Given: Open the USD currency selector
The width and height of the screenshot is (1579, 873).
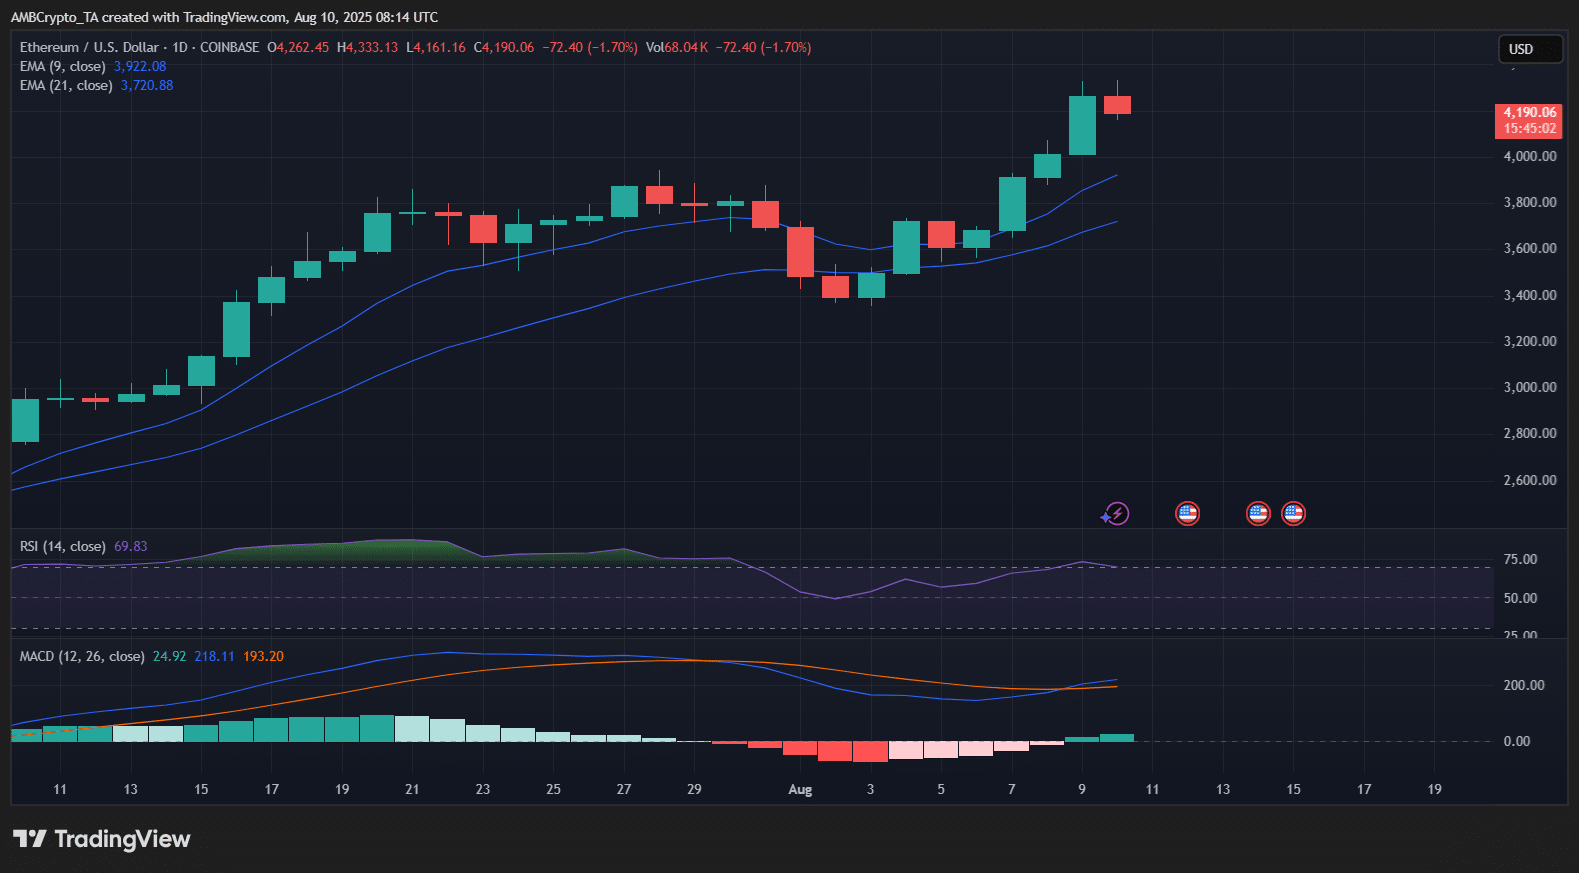Looking at the screenshot, I should [1529, 49].
